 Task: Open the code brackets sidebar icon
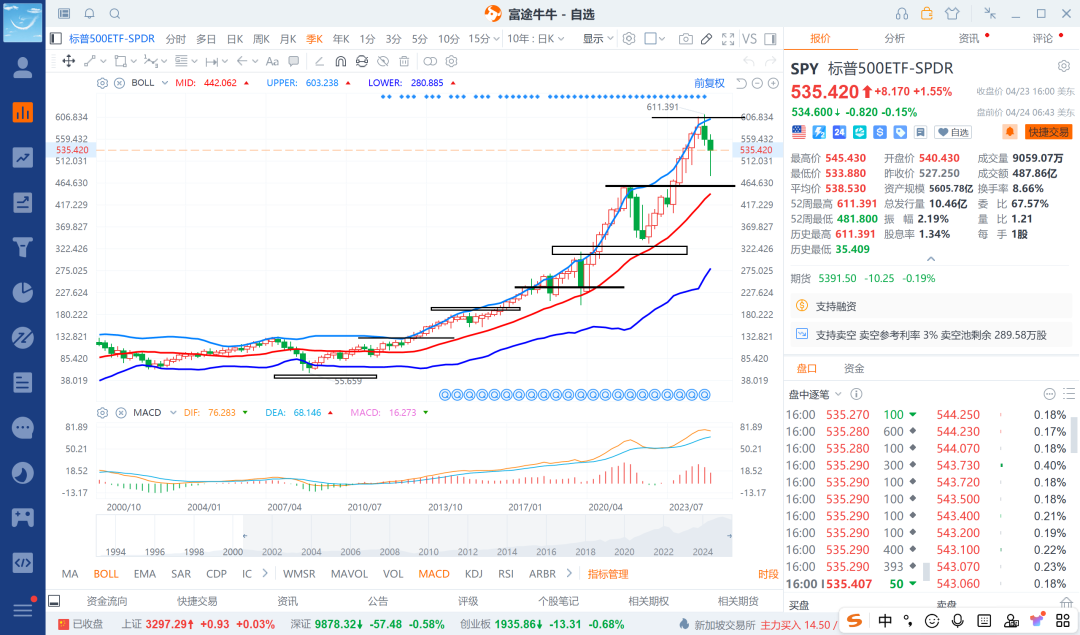pyautogui.click(x=23, y=563)
